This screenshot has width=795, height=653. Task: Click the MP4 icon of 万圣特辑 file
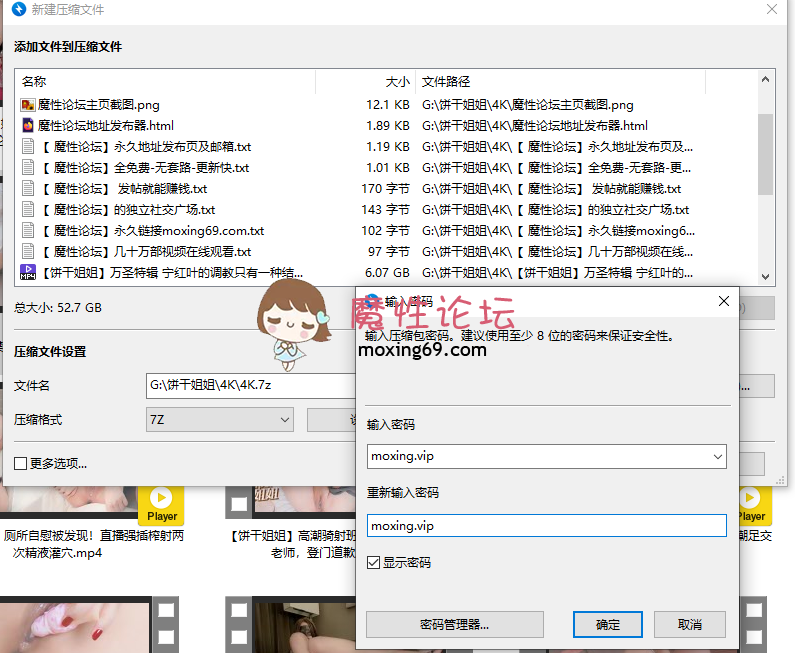[28, 273]
